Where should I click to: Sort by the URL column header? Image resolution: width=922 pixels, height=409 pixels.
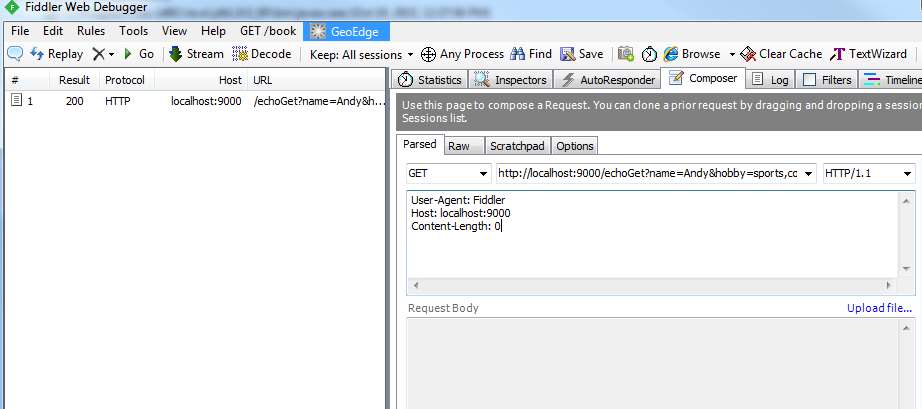tap(316, 80)
